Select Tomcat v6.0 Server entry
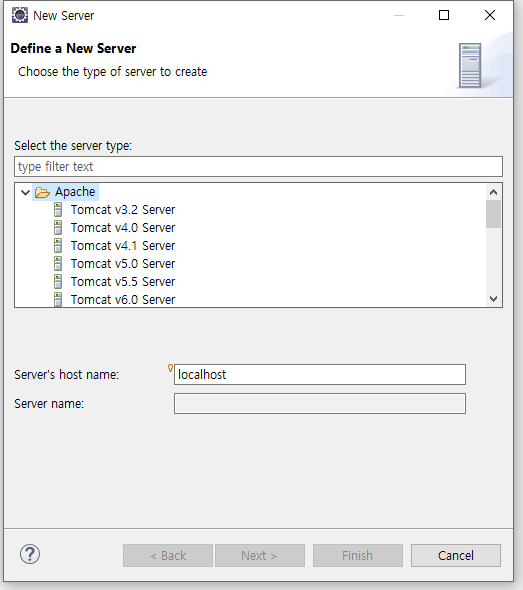523x590 pixels. [123, 300]
